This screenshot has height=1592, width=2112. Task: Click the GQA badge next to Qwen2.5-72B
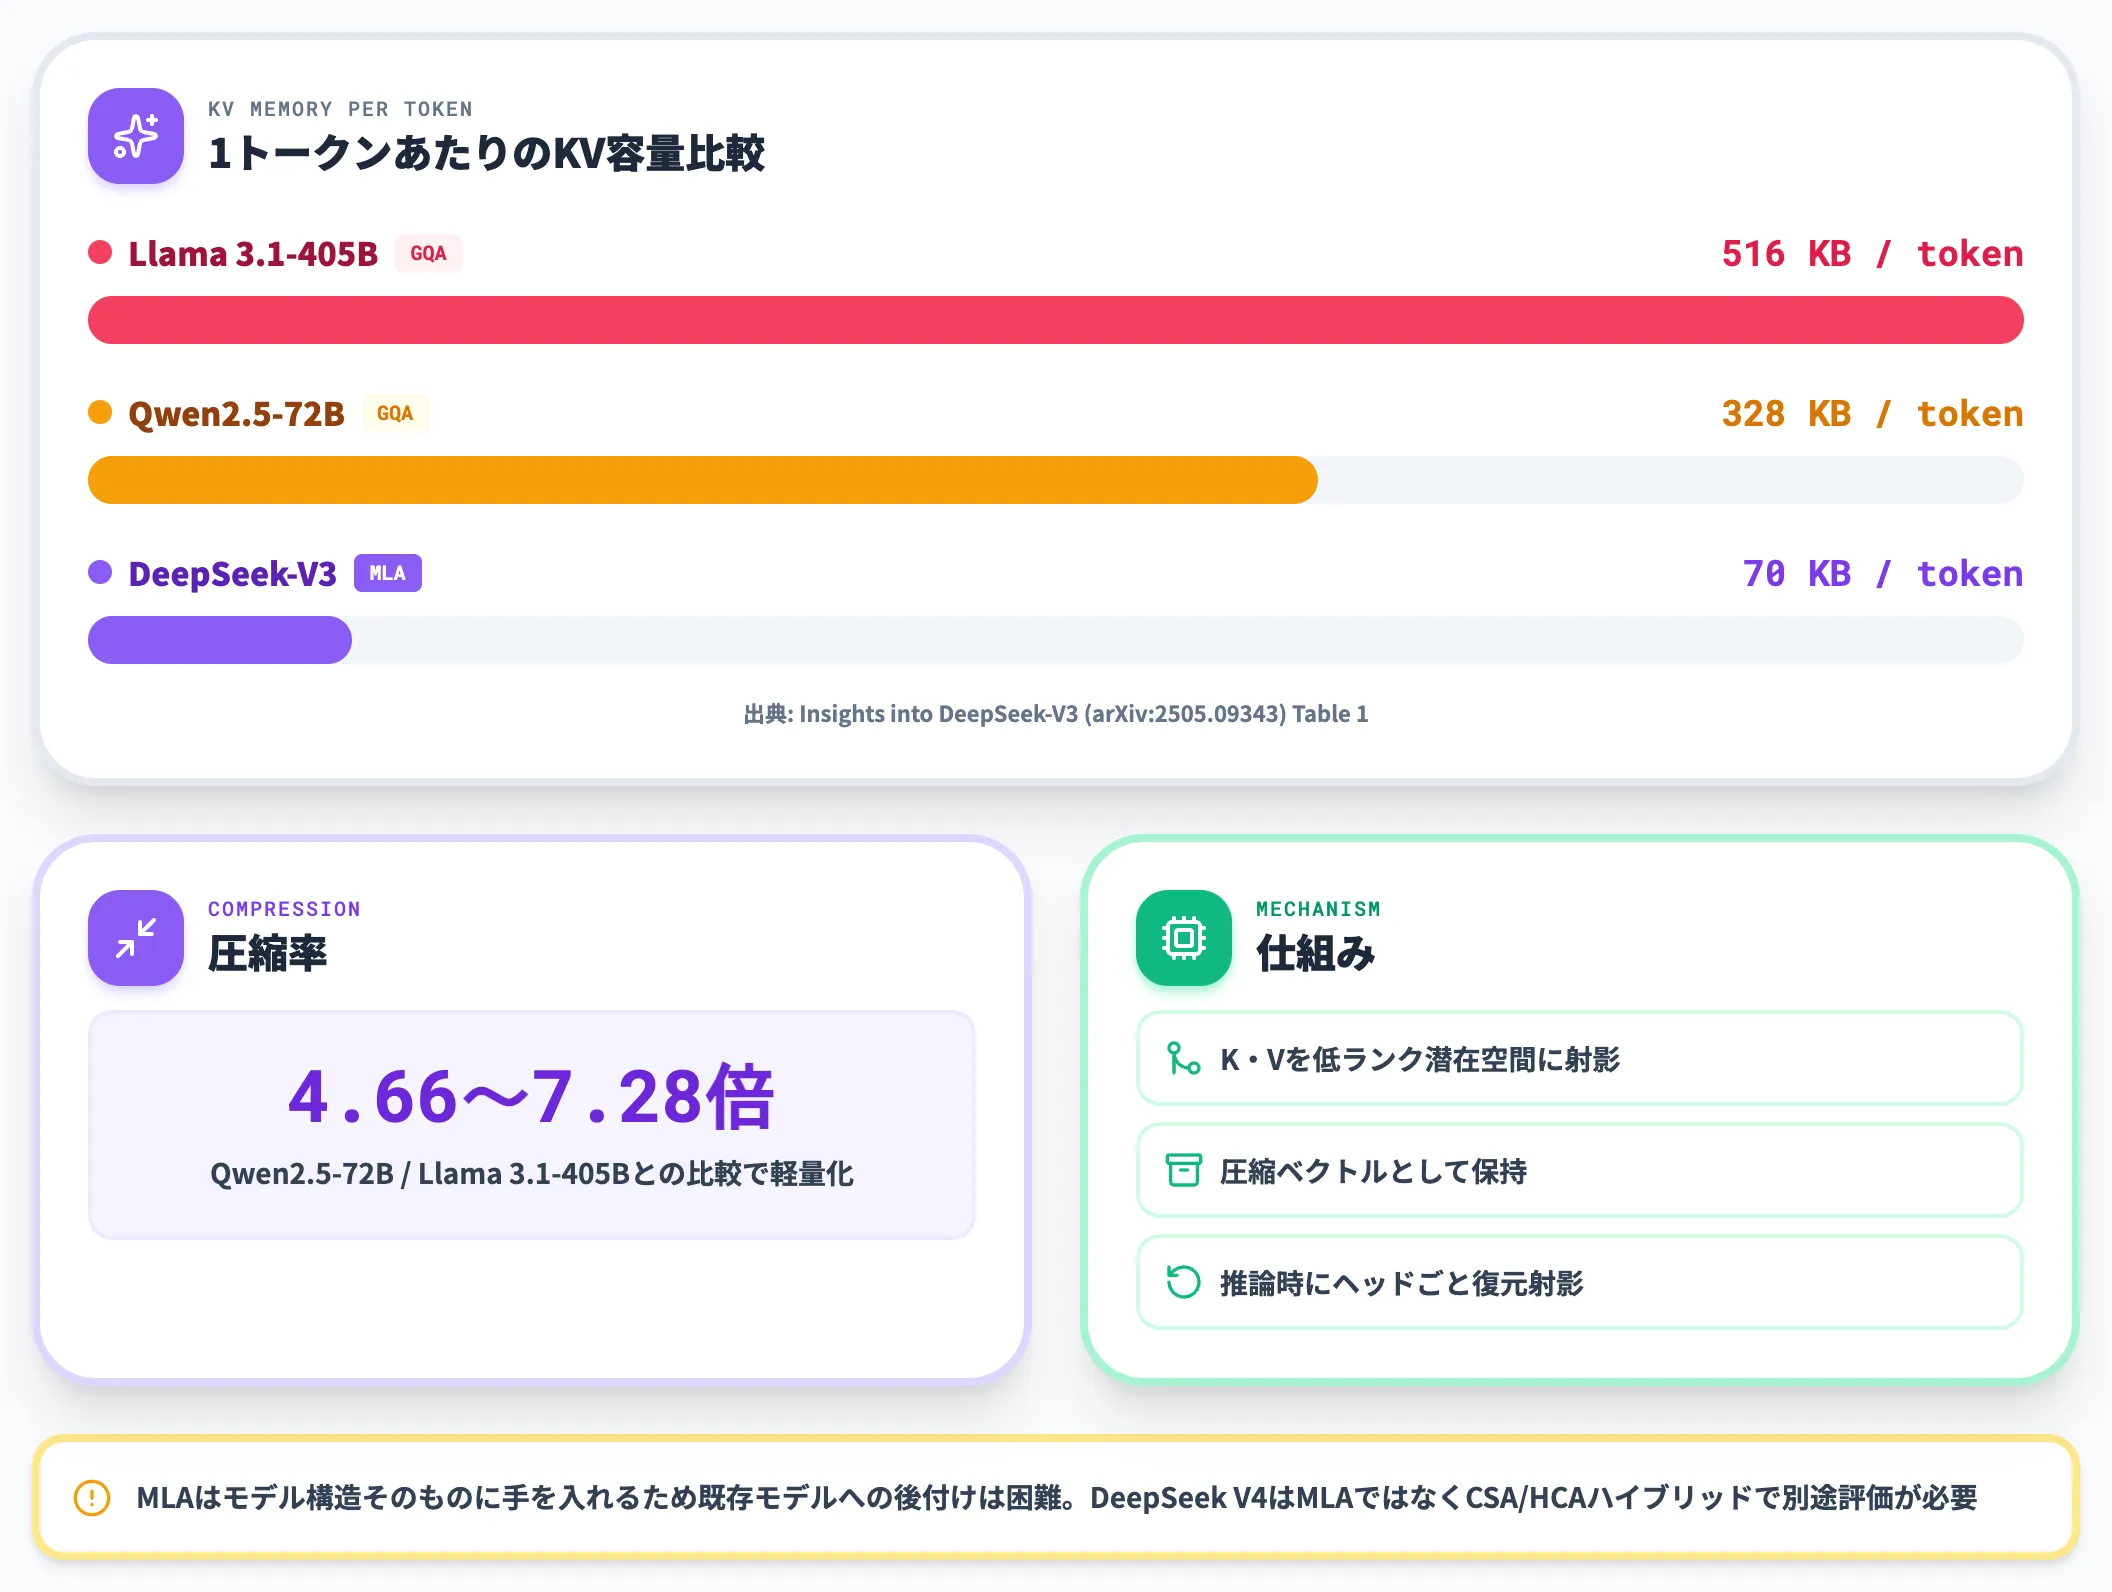coord(395,413)
